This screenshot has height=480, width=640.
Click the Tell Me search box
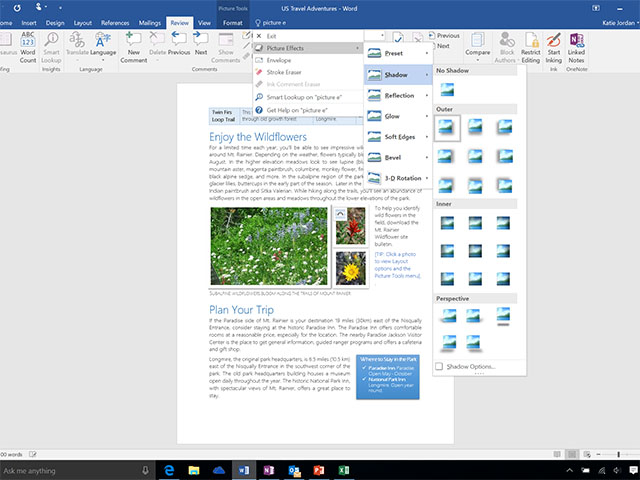pyautogui.click(x=271, y=23)
